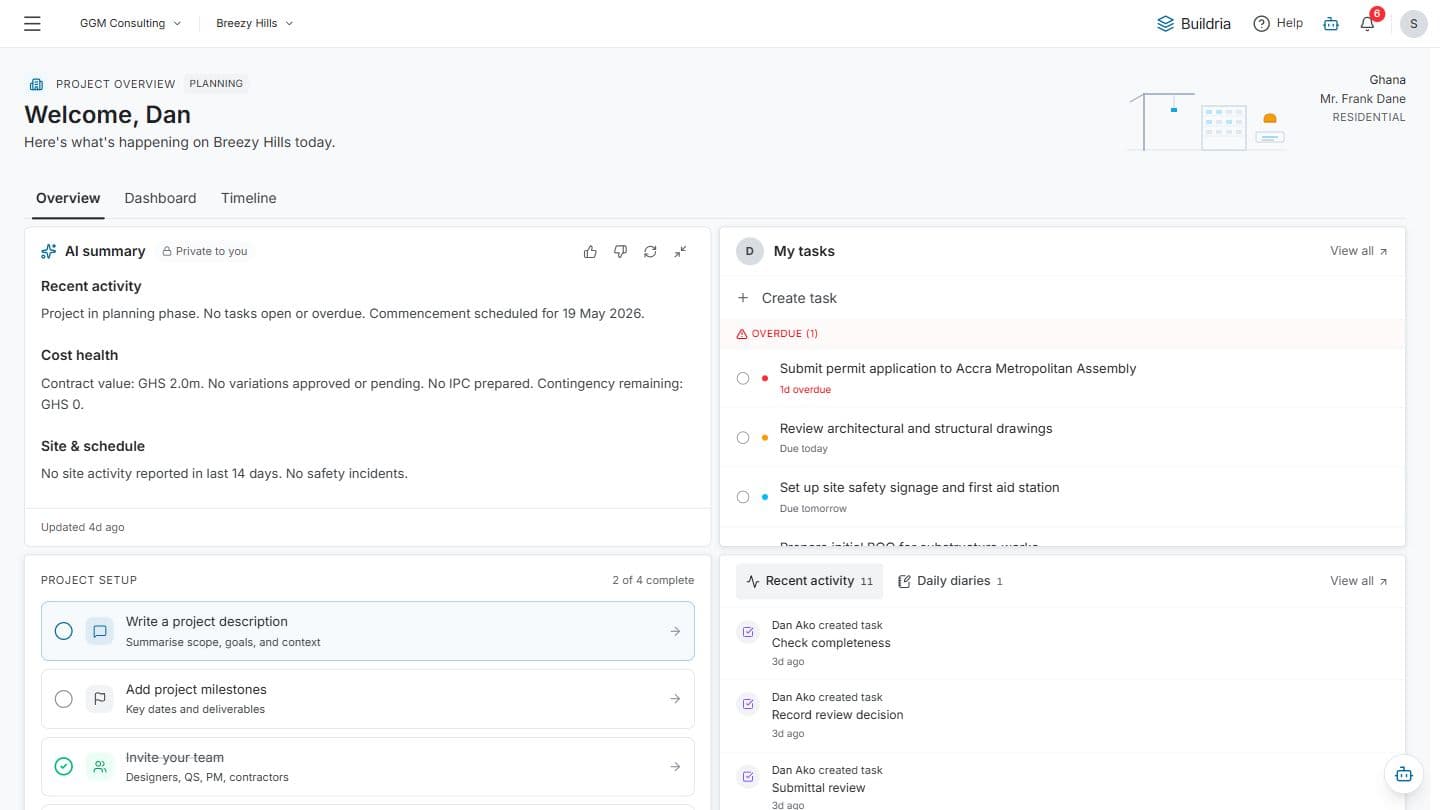1440x810 pixels.
Task: Give thumbs up to AI summary
Action: tap(590, 252)
